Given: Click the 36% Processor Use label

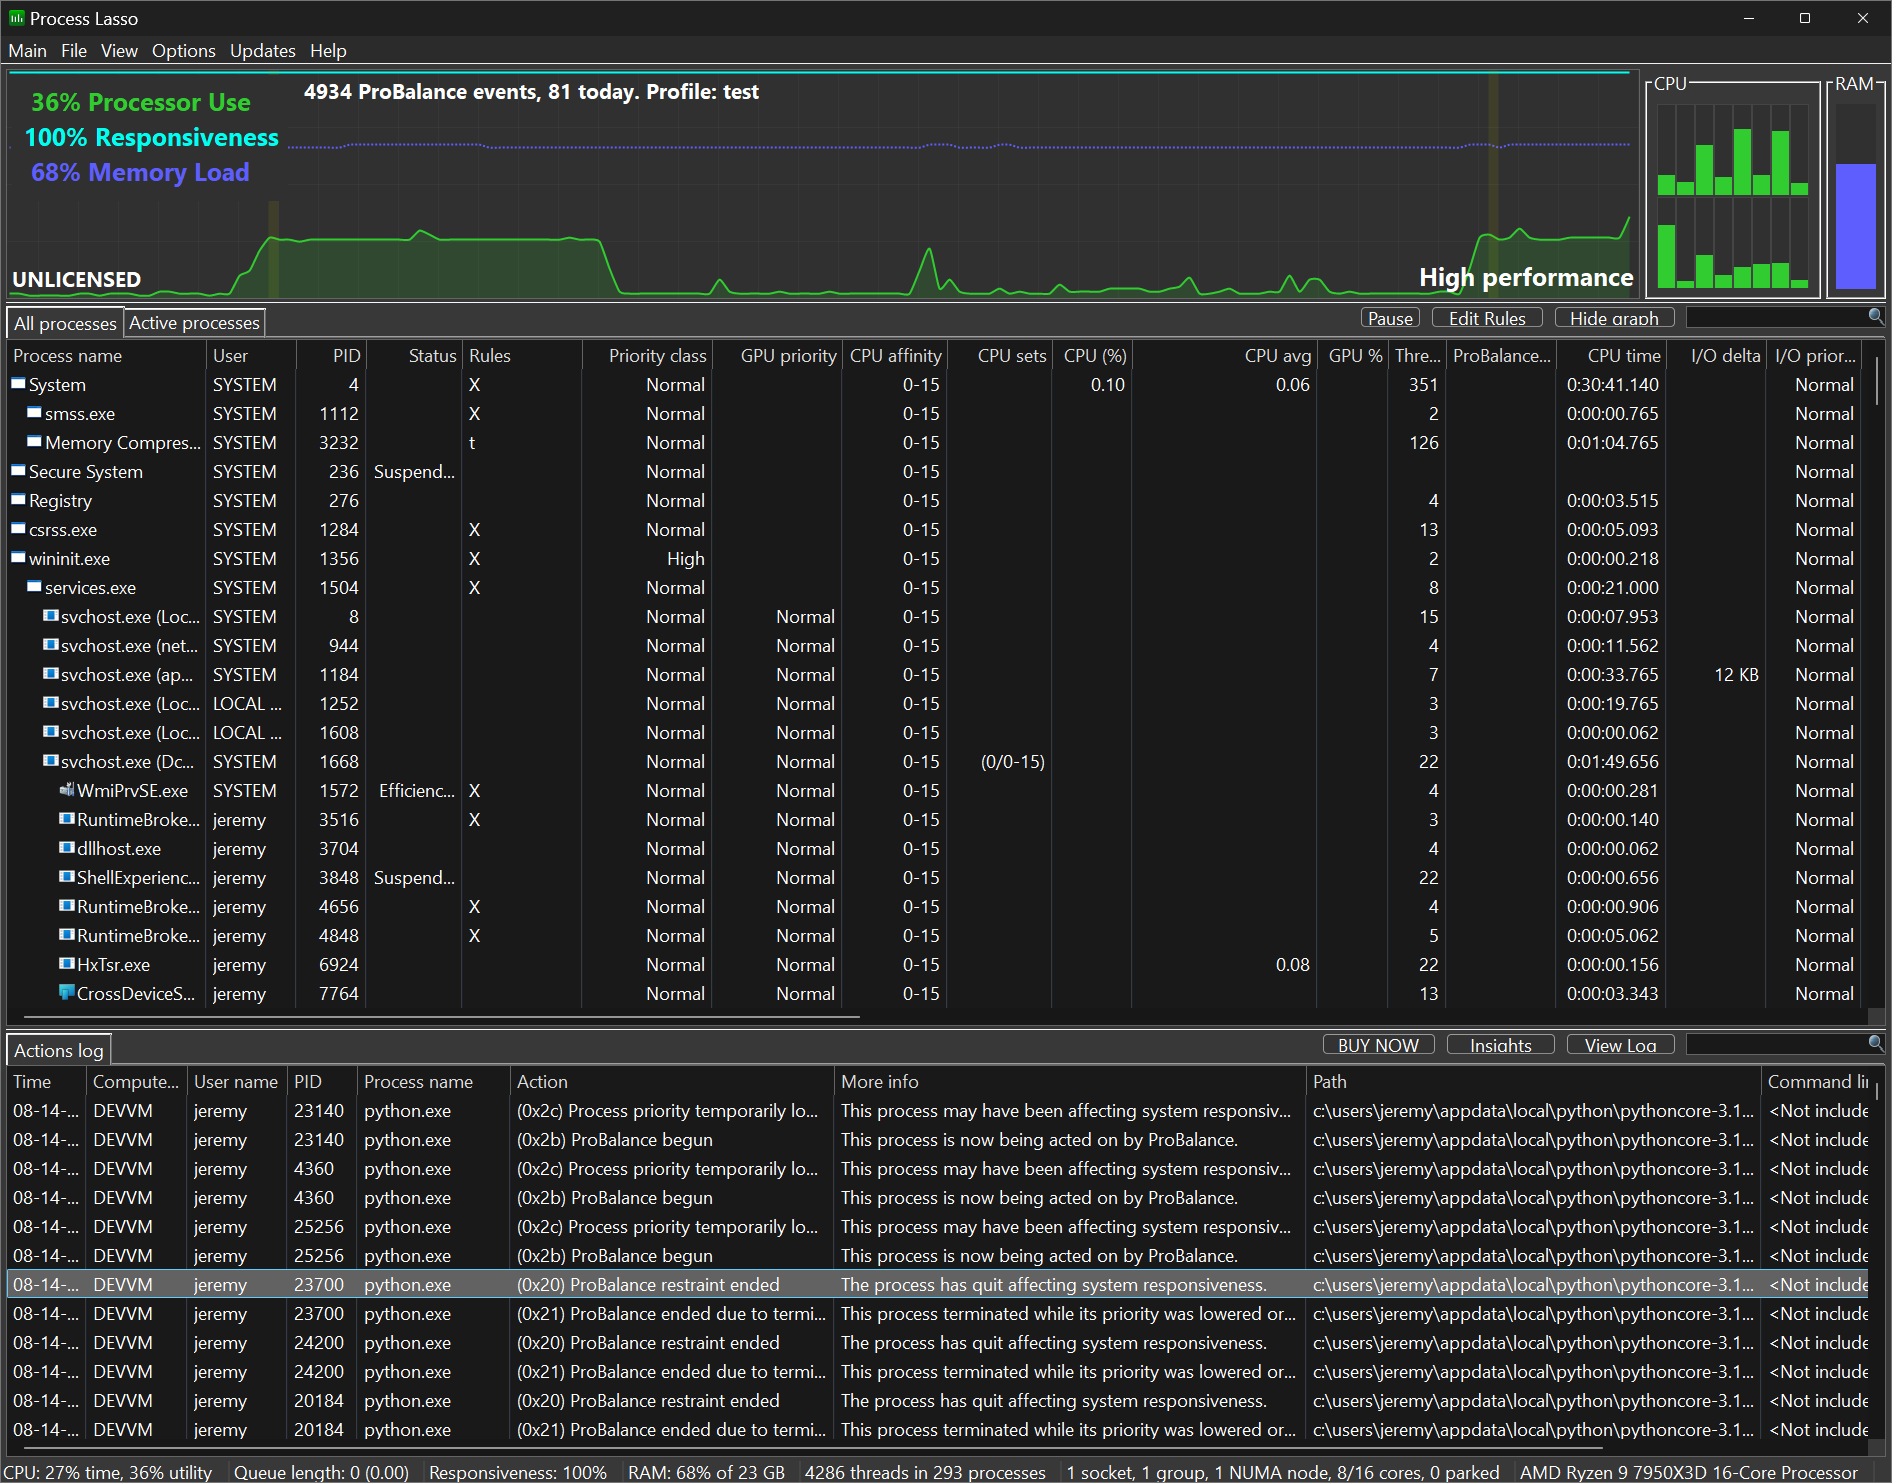Looking at the screenshot, I should pyautogui.click(x=141, y=102).
